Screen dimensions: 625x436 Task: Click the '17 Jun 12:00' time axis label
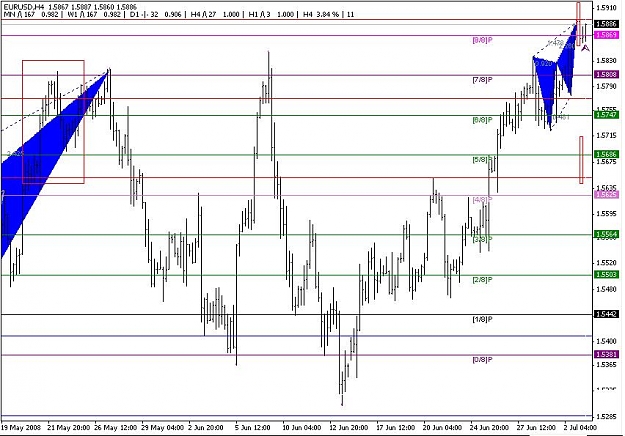coord(395,428)
